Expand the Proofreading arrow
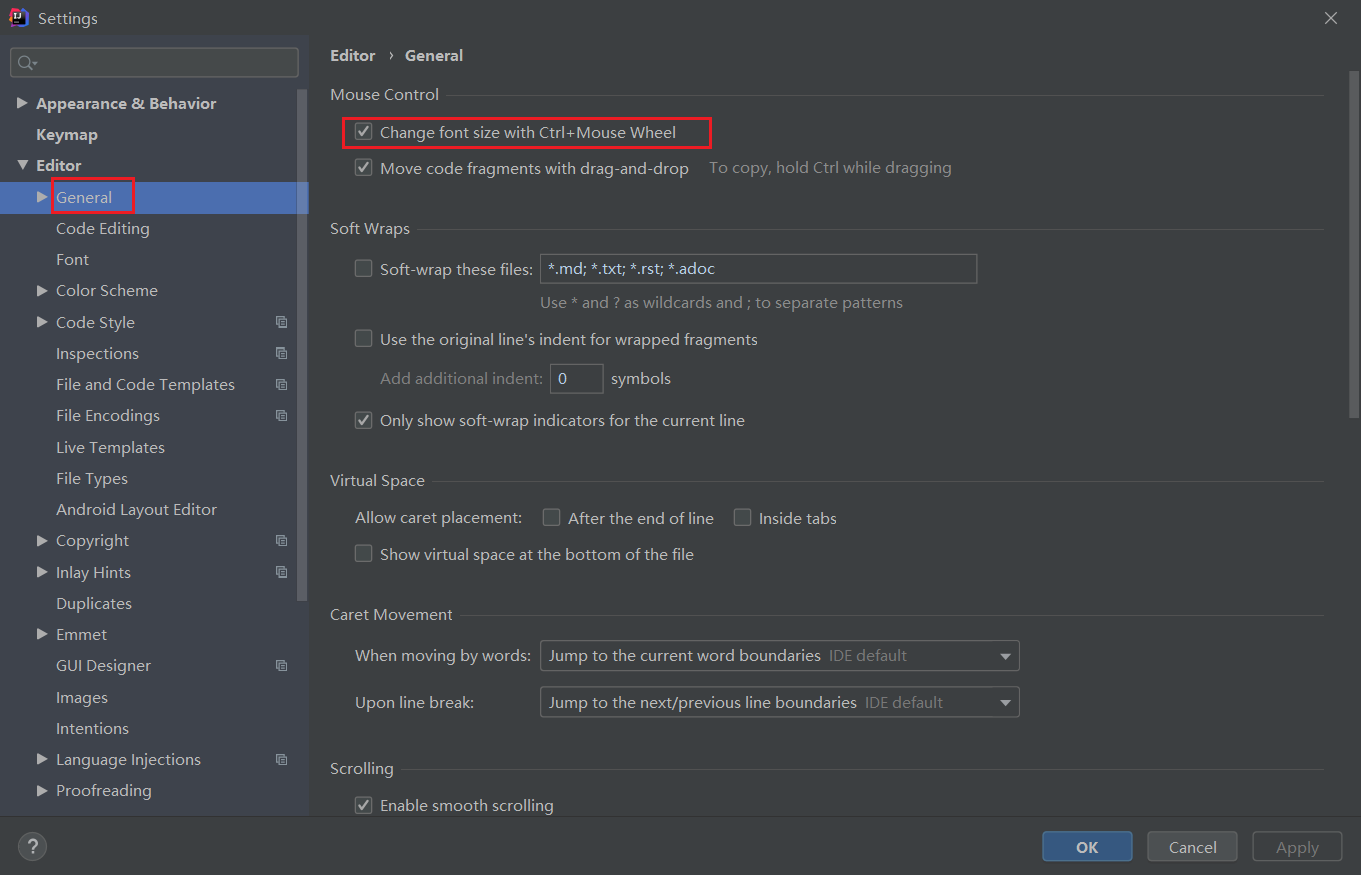1361x875 pixels. 42,790
